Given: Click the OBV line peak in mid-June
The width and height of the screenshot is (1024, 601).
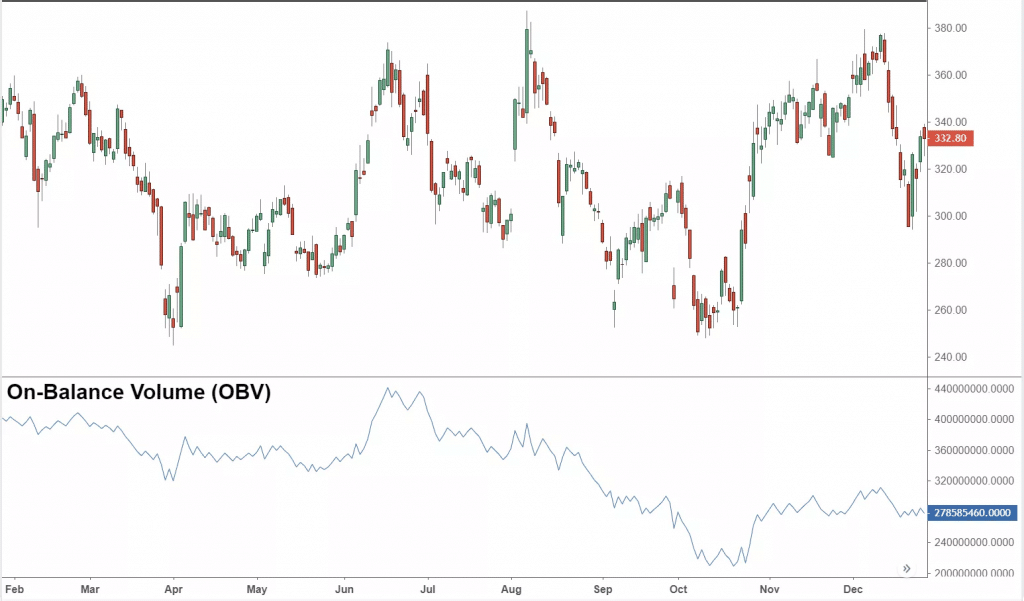Looking at the screenshot, I should [x=388, y=389].
